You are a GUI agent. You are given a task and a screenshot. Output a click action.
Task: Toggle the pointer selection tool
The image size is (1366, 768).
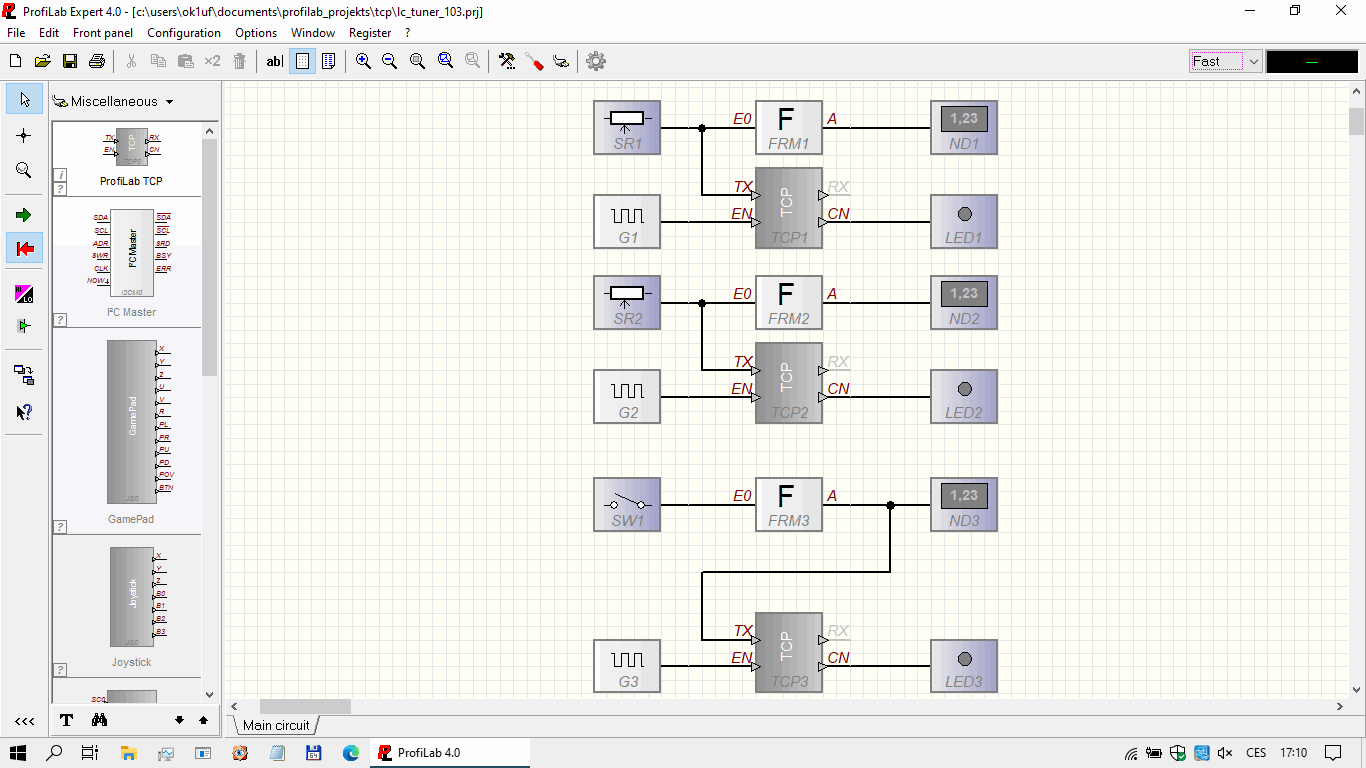click(24, 99)
